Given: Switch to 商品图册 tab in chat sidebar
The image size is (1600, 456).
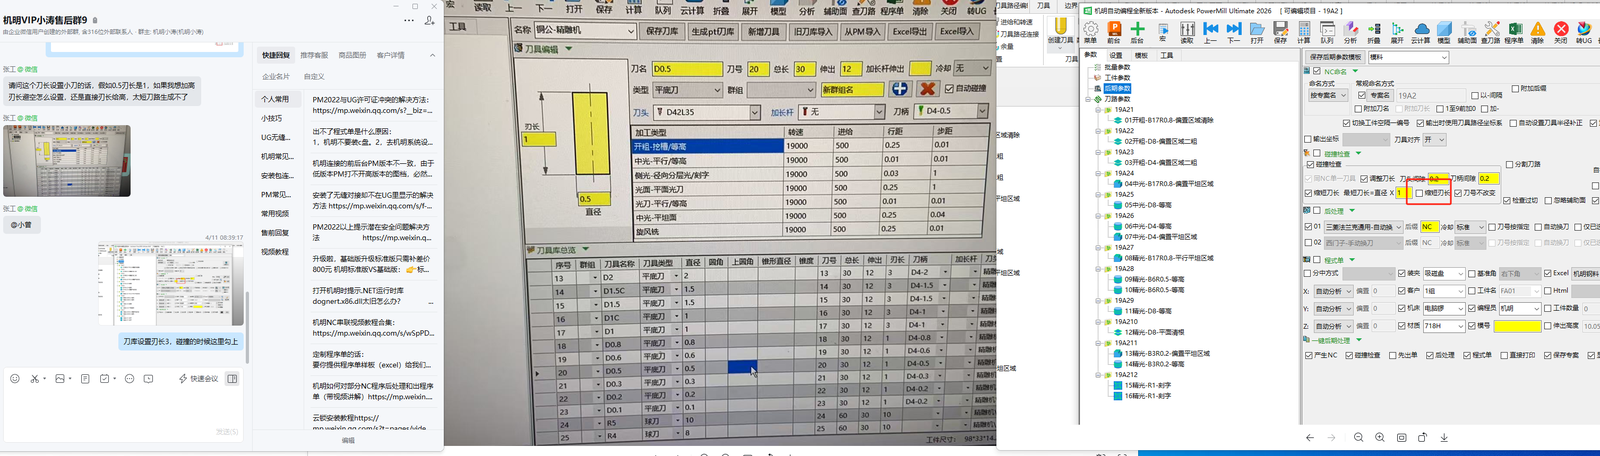Looking at the screenshot, I should coord(352,55).
